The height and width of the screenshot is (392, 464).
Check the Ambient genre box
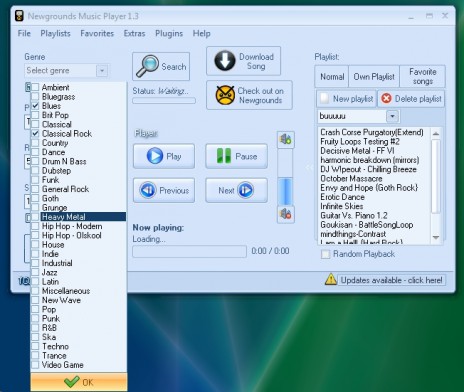coord(35,87)
